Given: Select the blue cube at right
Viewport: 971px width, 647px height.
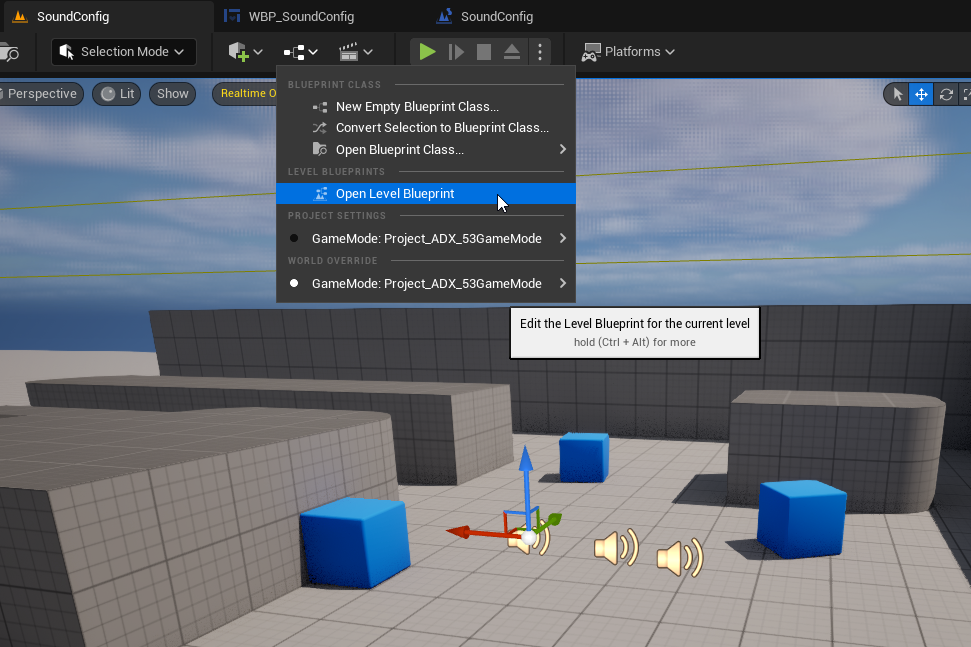Looking at the screenshot, I should coord(802,519).
